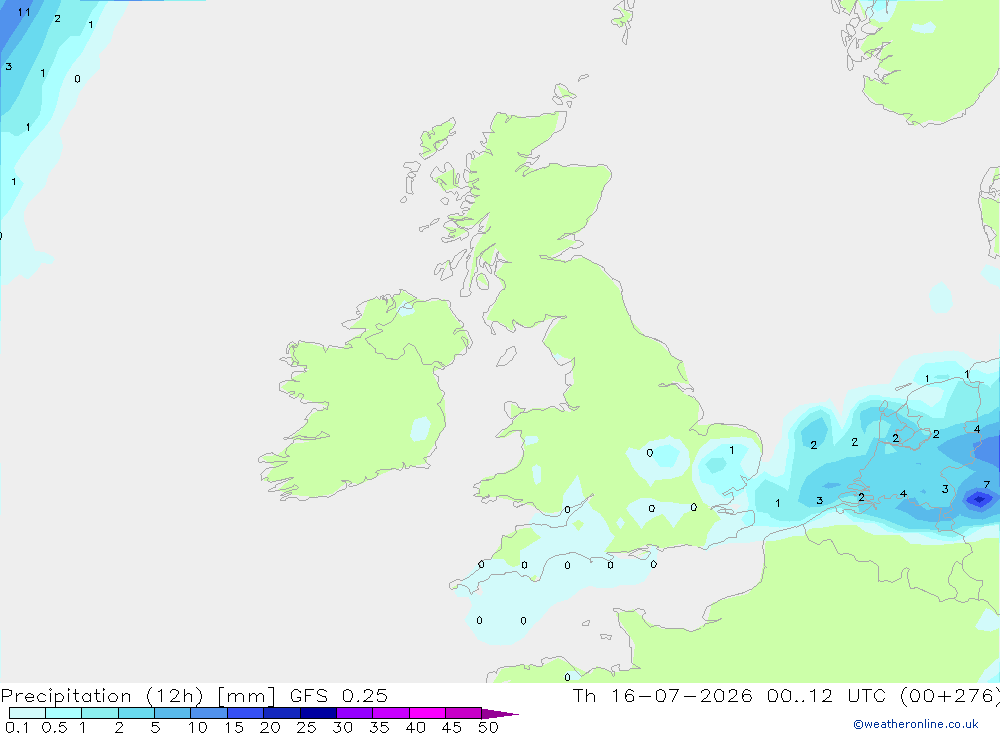The width and height of the screenshot is (1000, 733).
Task: Open the weatheronline.co.uk link
Action: point(916,724)
